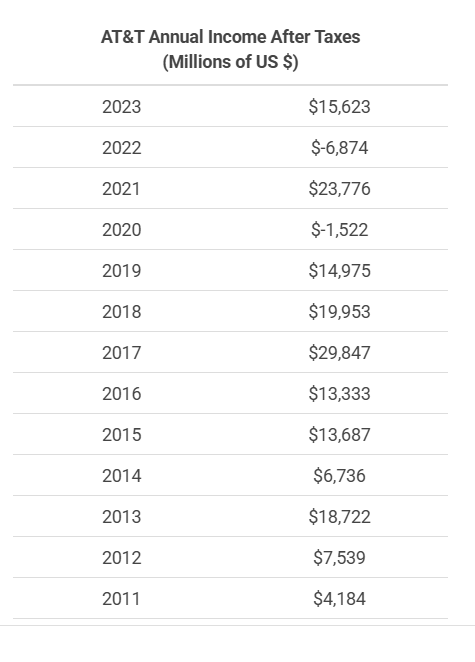Screen dimensions: 475x662
Task: Click the $14,975 income value
Action: (339, 271)
